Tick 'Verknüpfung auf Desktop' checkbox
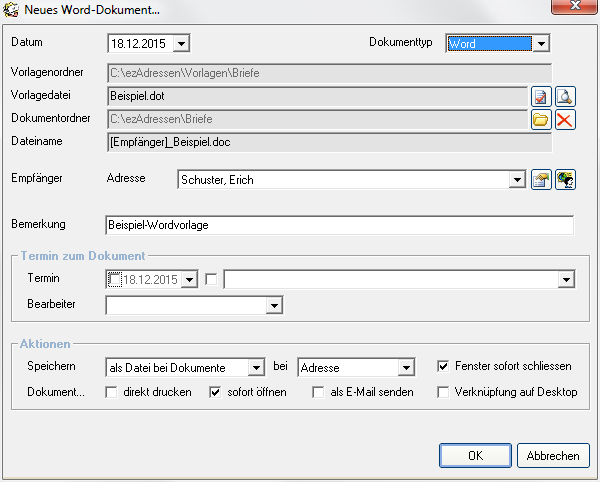 (443, 392)
